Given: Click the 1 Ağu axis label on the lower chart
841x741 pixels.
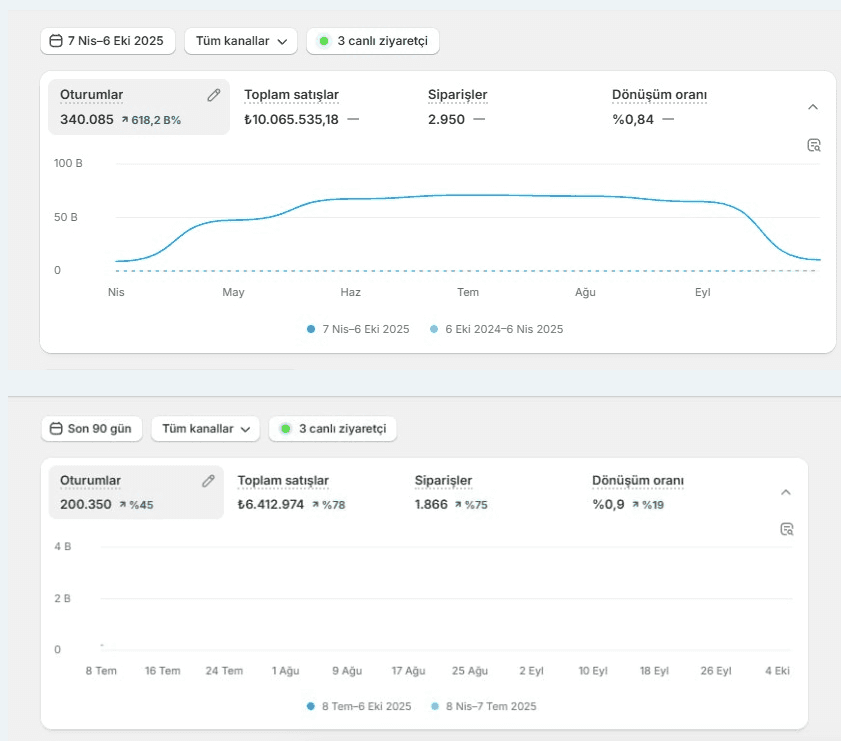Looking at the screenshot, I should [285, 671].
